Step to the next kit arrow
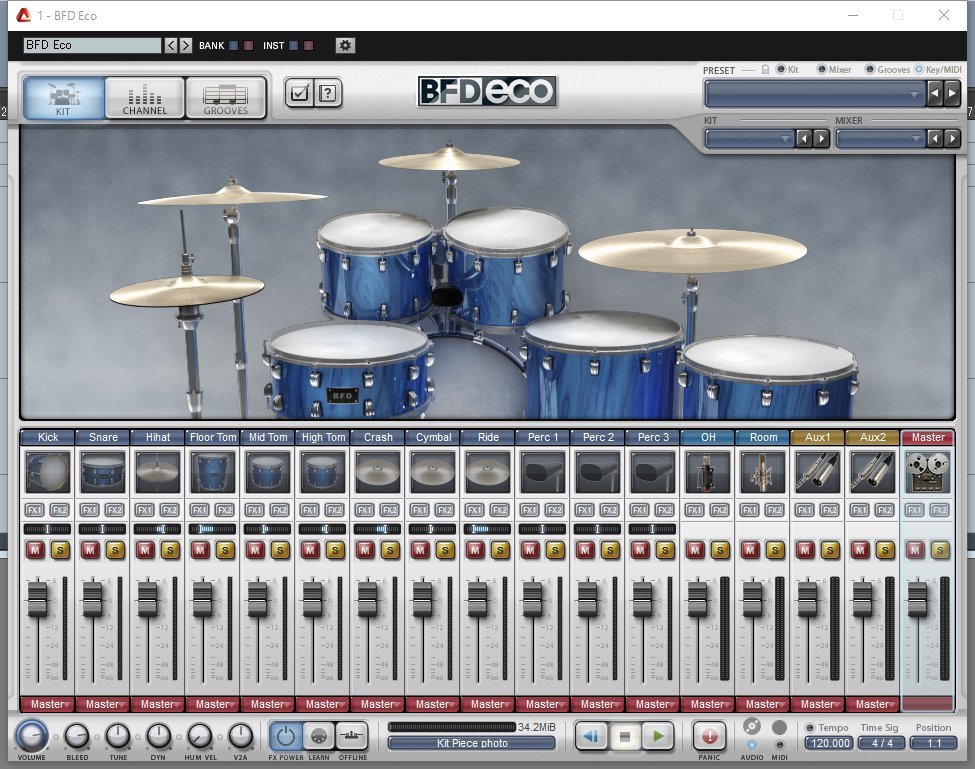 [x=821, y=139]
